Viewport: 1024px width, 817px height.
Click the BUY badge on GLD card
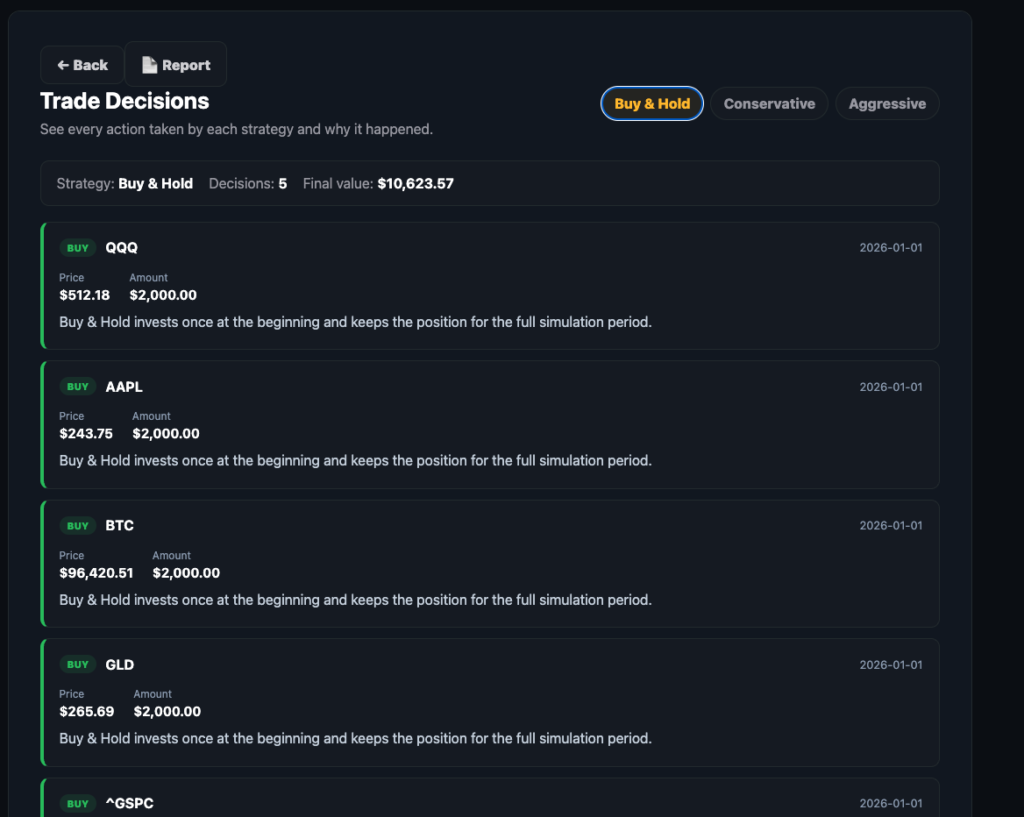pyautogui.click(x=78, y=664)
